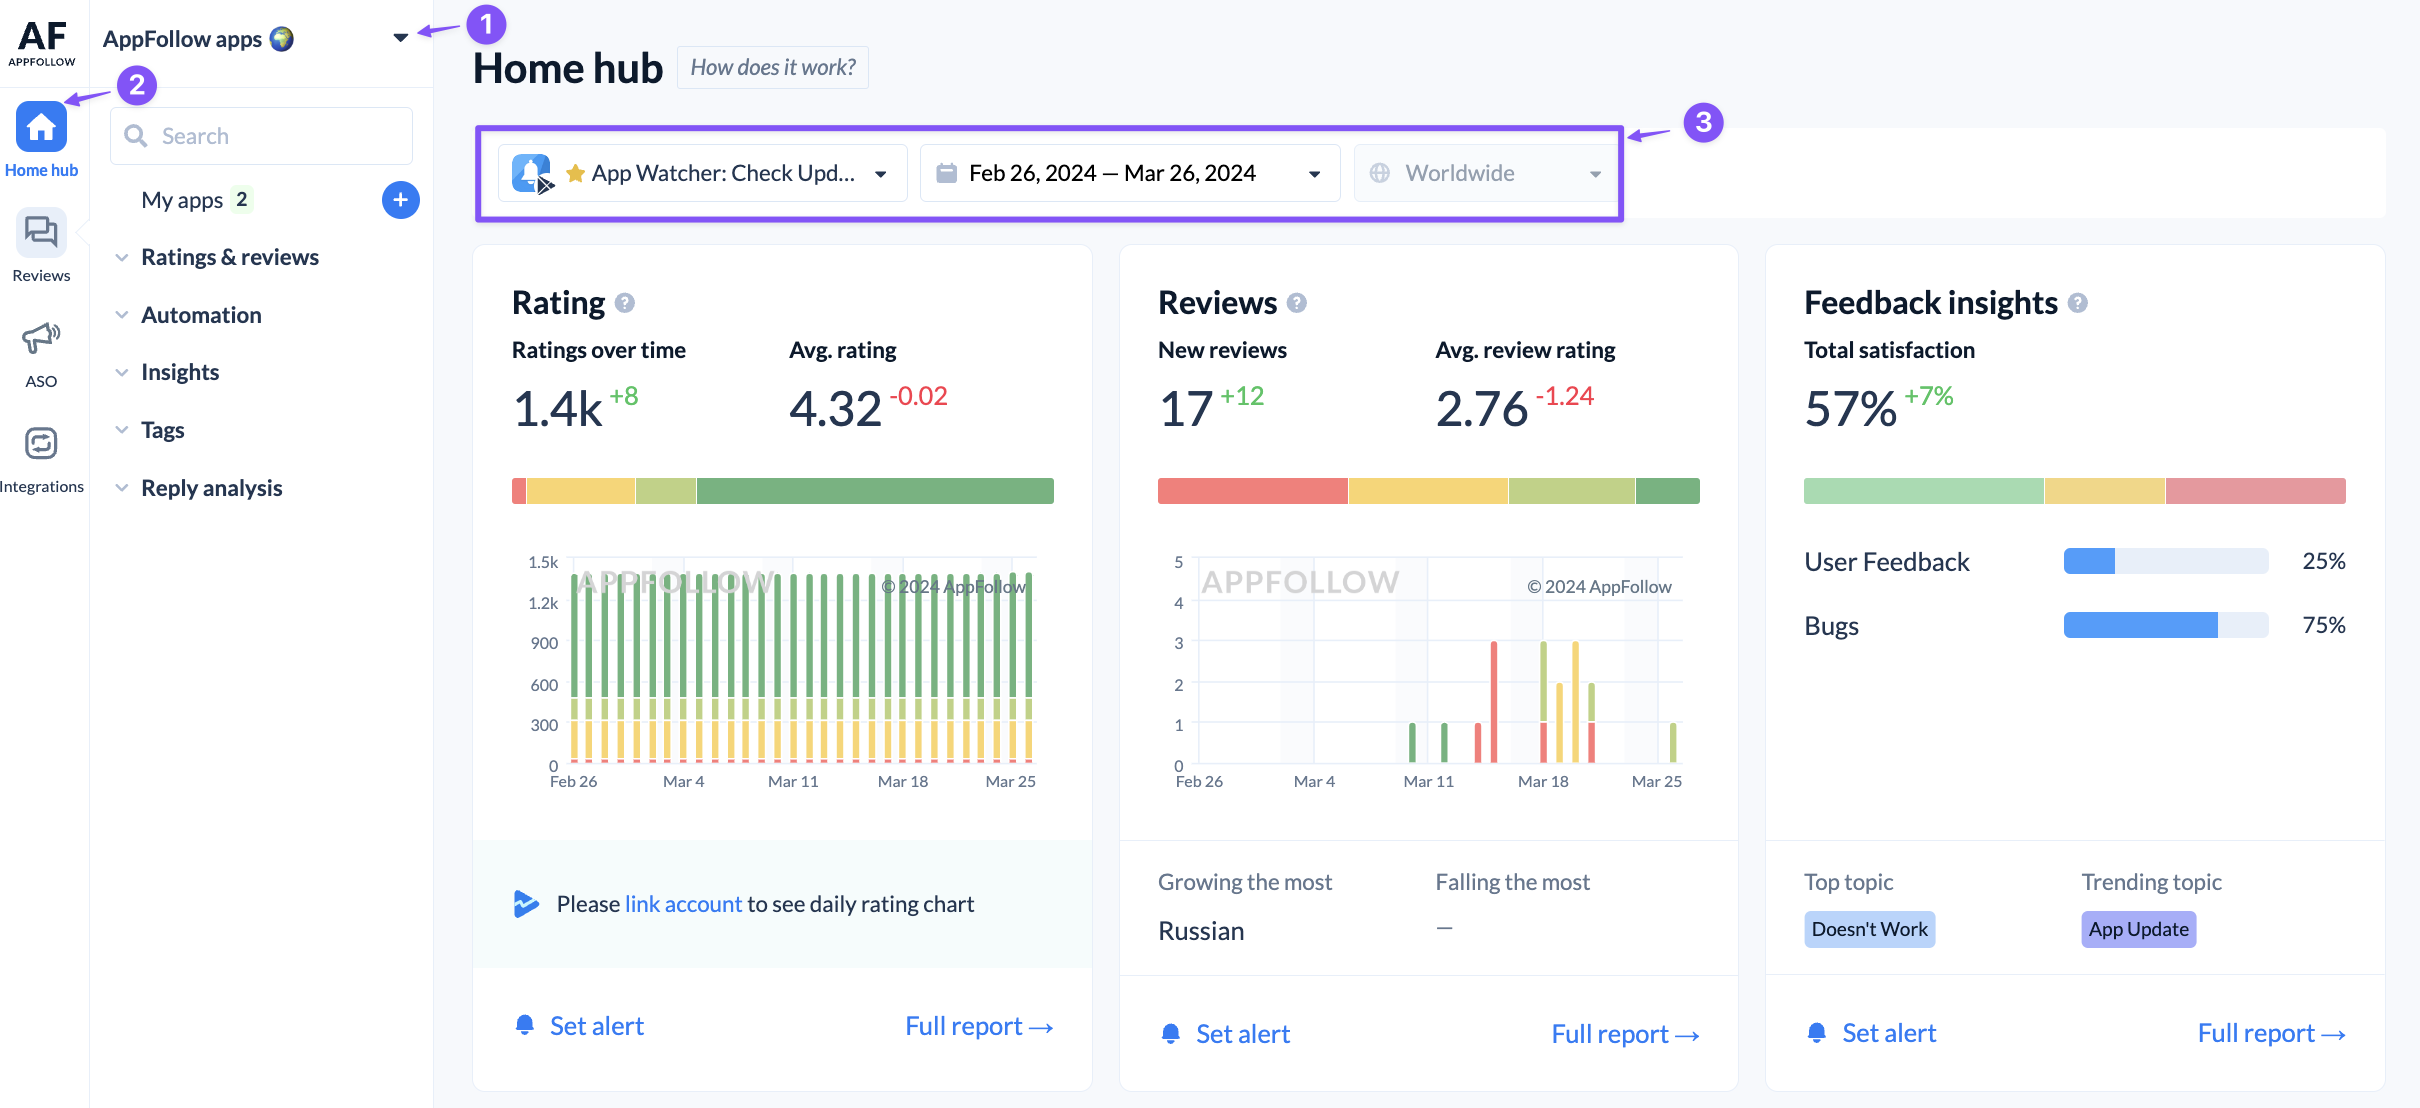The image size is (2420, 1108).
Task: Click the App Update trending tag
Action: click(2138, 929)
